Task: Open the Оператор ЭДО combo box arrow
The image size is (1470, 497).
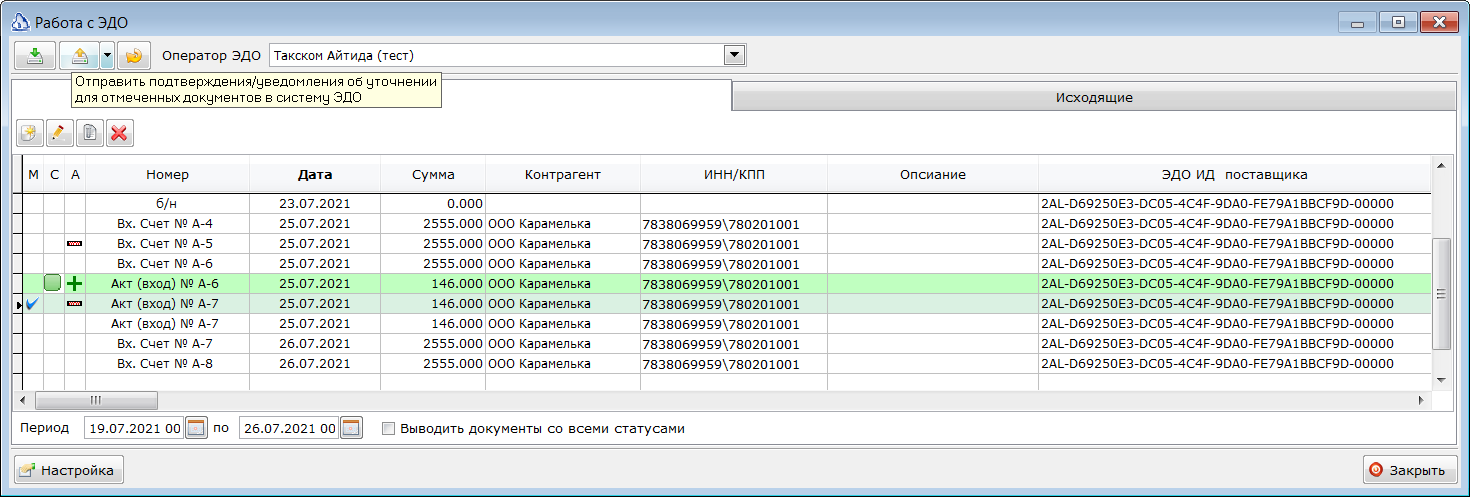Action: click(734, 55)
